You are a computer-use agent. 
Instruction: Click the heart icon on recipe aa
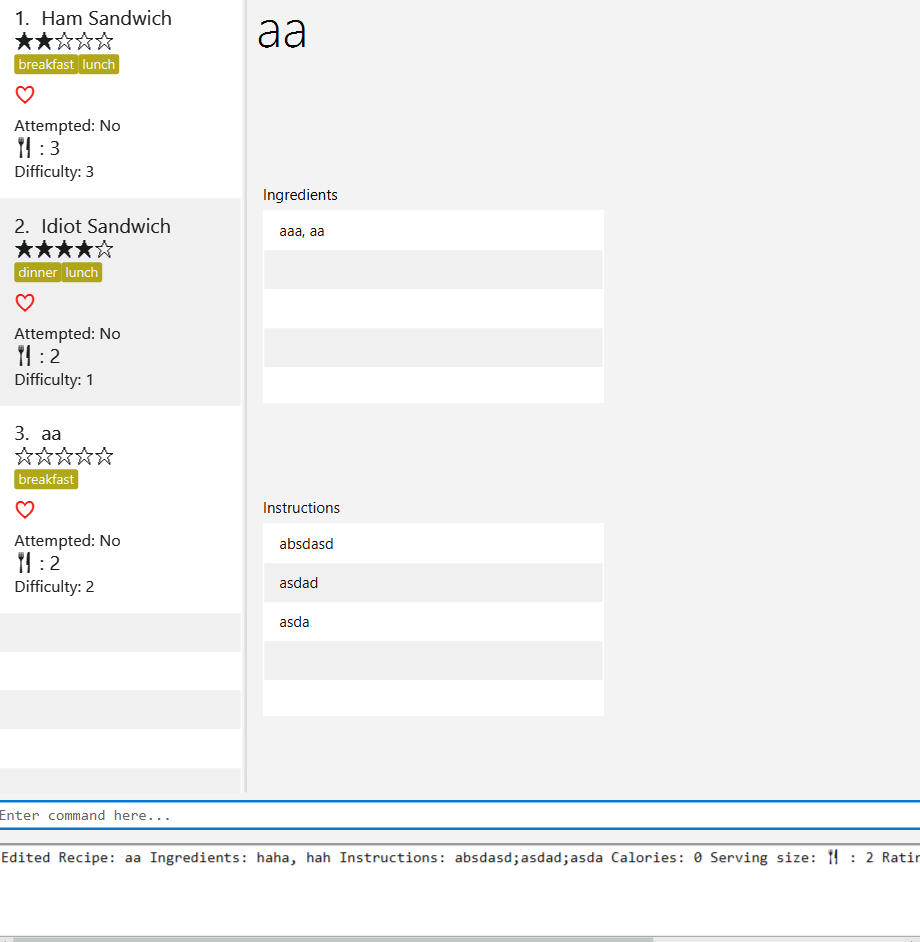25,510
